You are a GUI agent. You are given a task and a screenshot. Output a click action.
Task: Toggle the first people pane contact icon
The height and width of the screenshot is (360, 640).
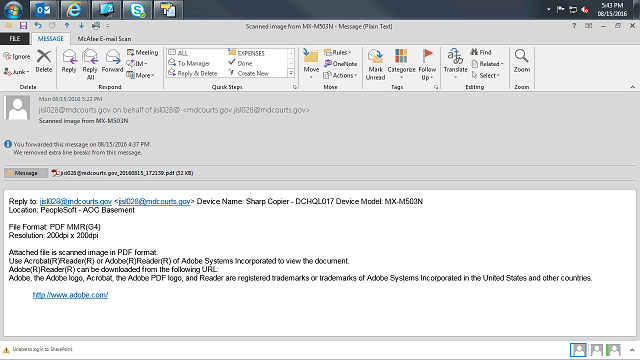578,350
